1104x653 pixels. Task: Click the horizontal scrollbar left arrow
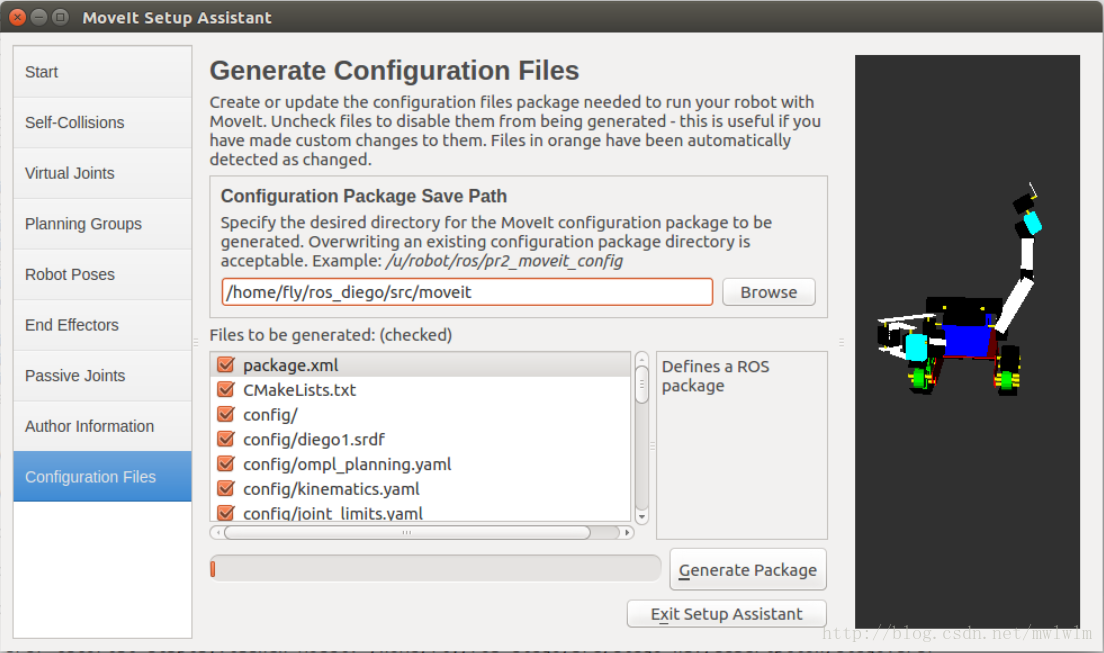pyautogui.click(x=218, y=533)
